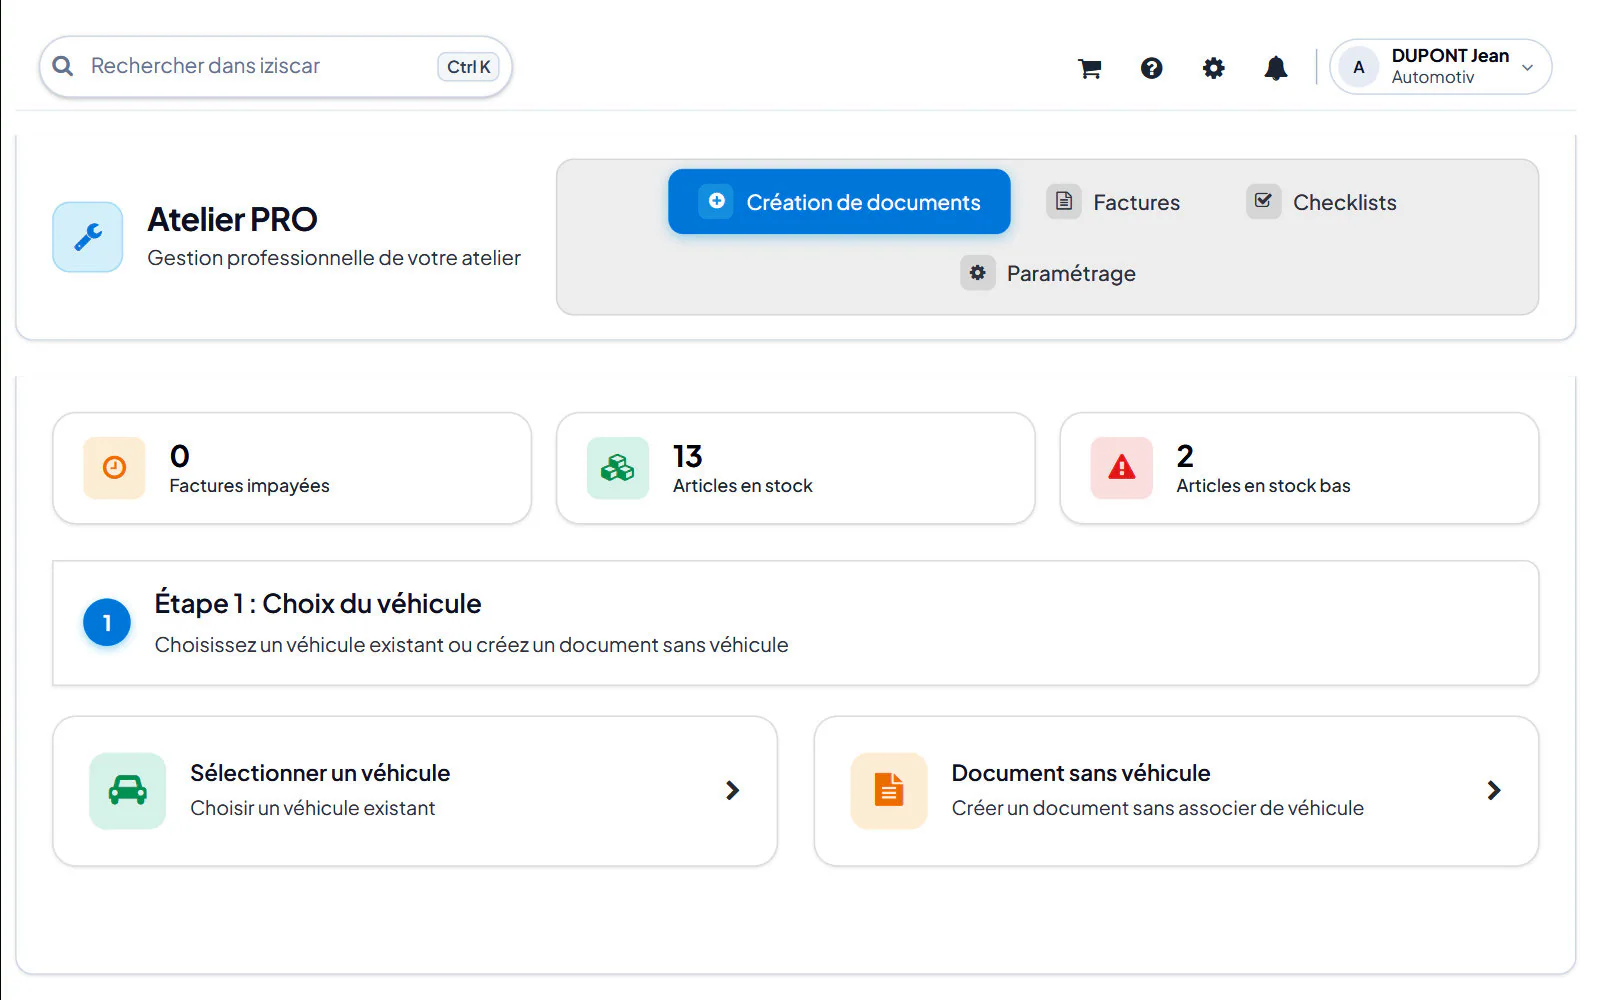
Task: Open the help question mark icon
Action: click(1151, 68)
